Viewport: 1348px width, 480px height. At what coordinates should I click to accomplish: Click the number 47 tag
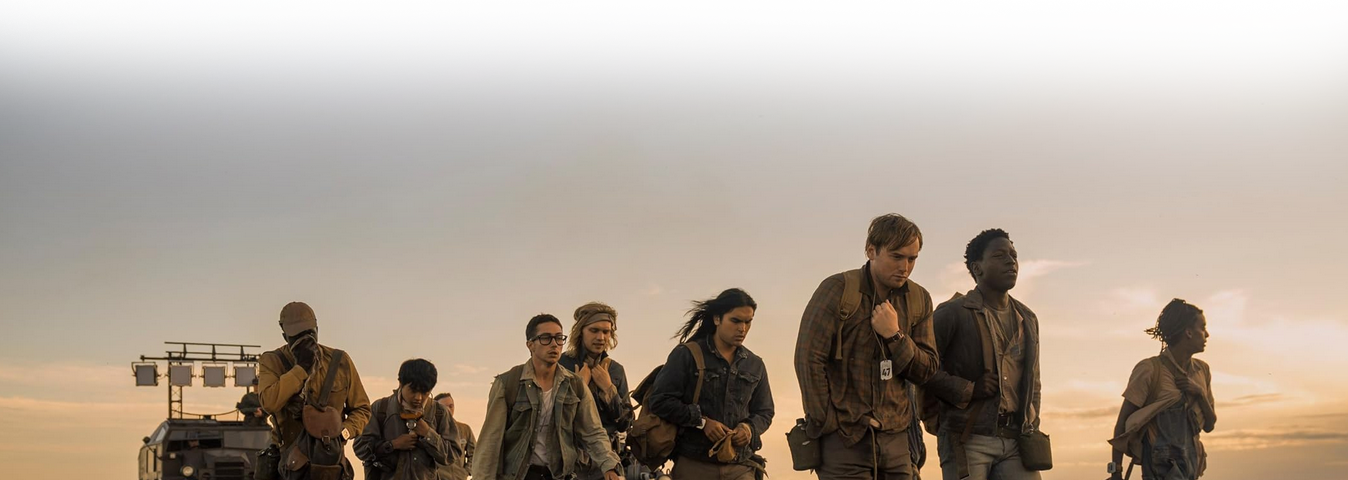click(885, 369)
